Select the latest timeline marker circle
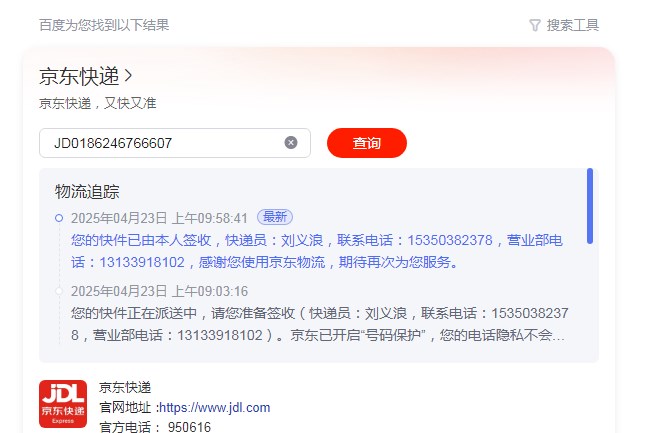 click(59, 218)
